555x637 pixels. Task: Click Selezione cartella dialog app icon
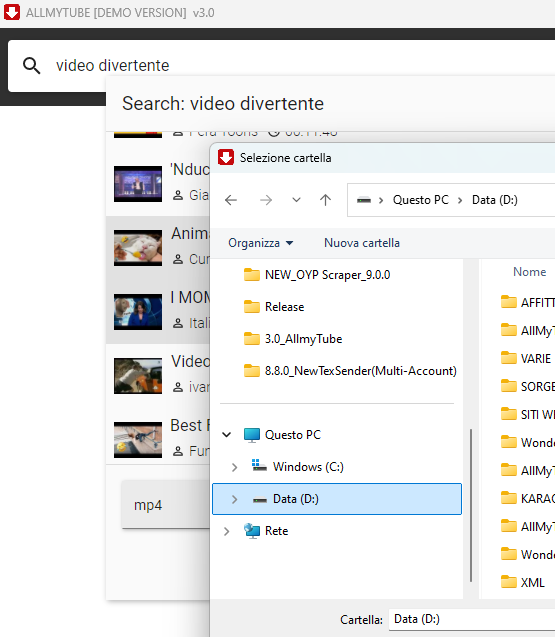coord(226,157)
